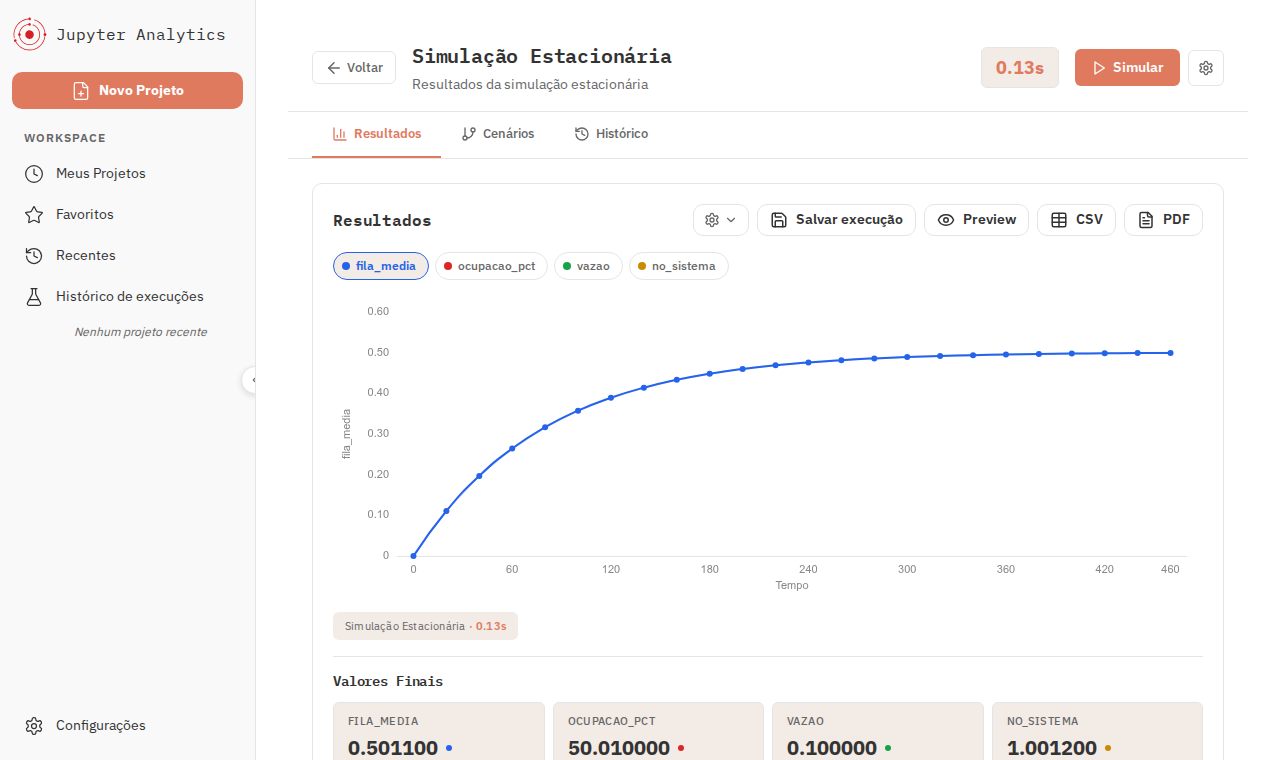Click the Valores Finais heading
Viewport: 1280px width, 760px height.
pos(388,681)
